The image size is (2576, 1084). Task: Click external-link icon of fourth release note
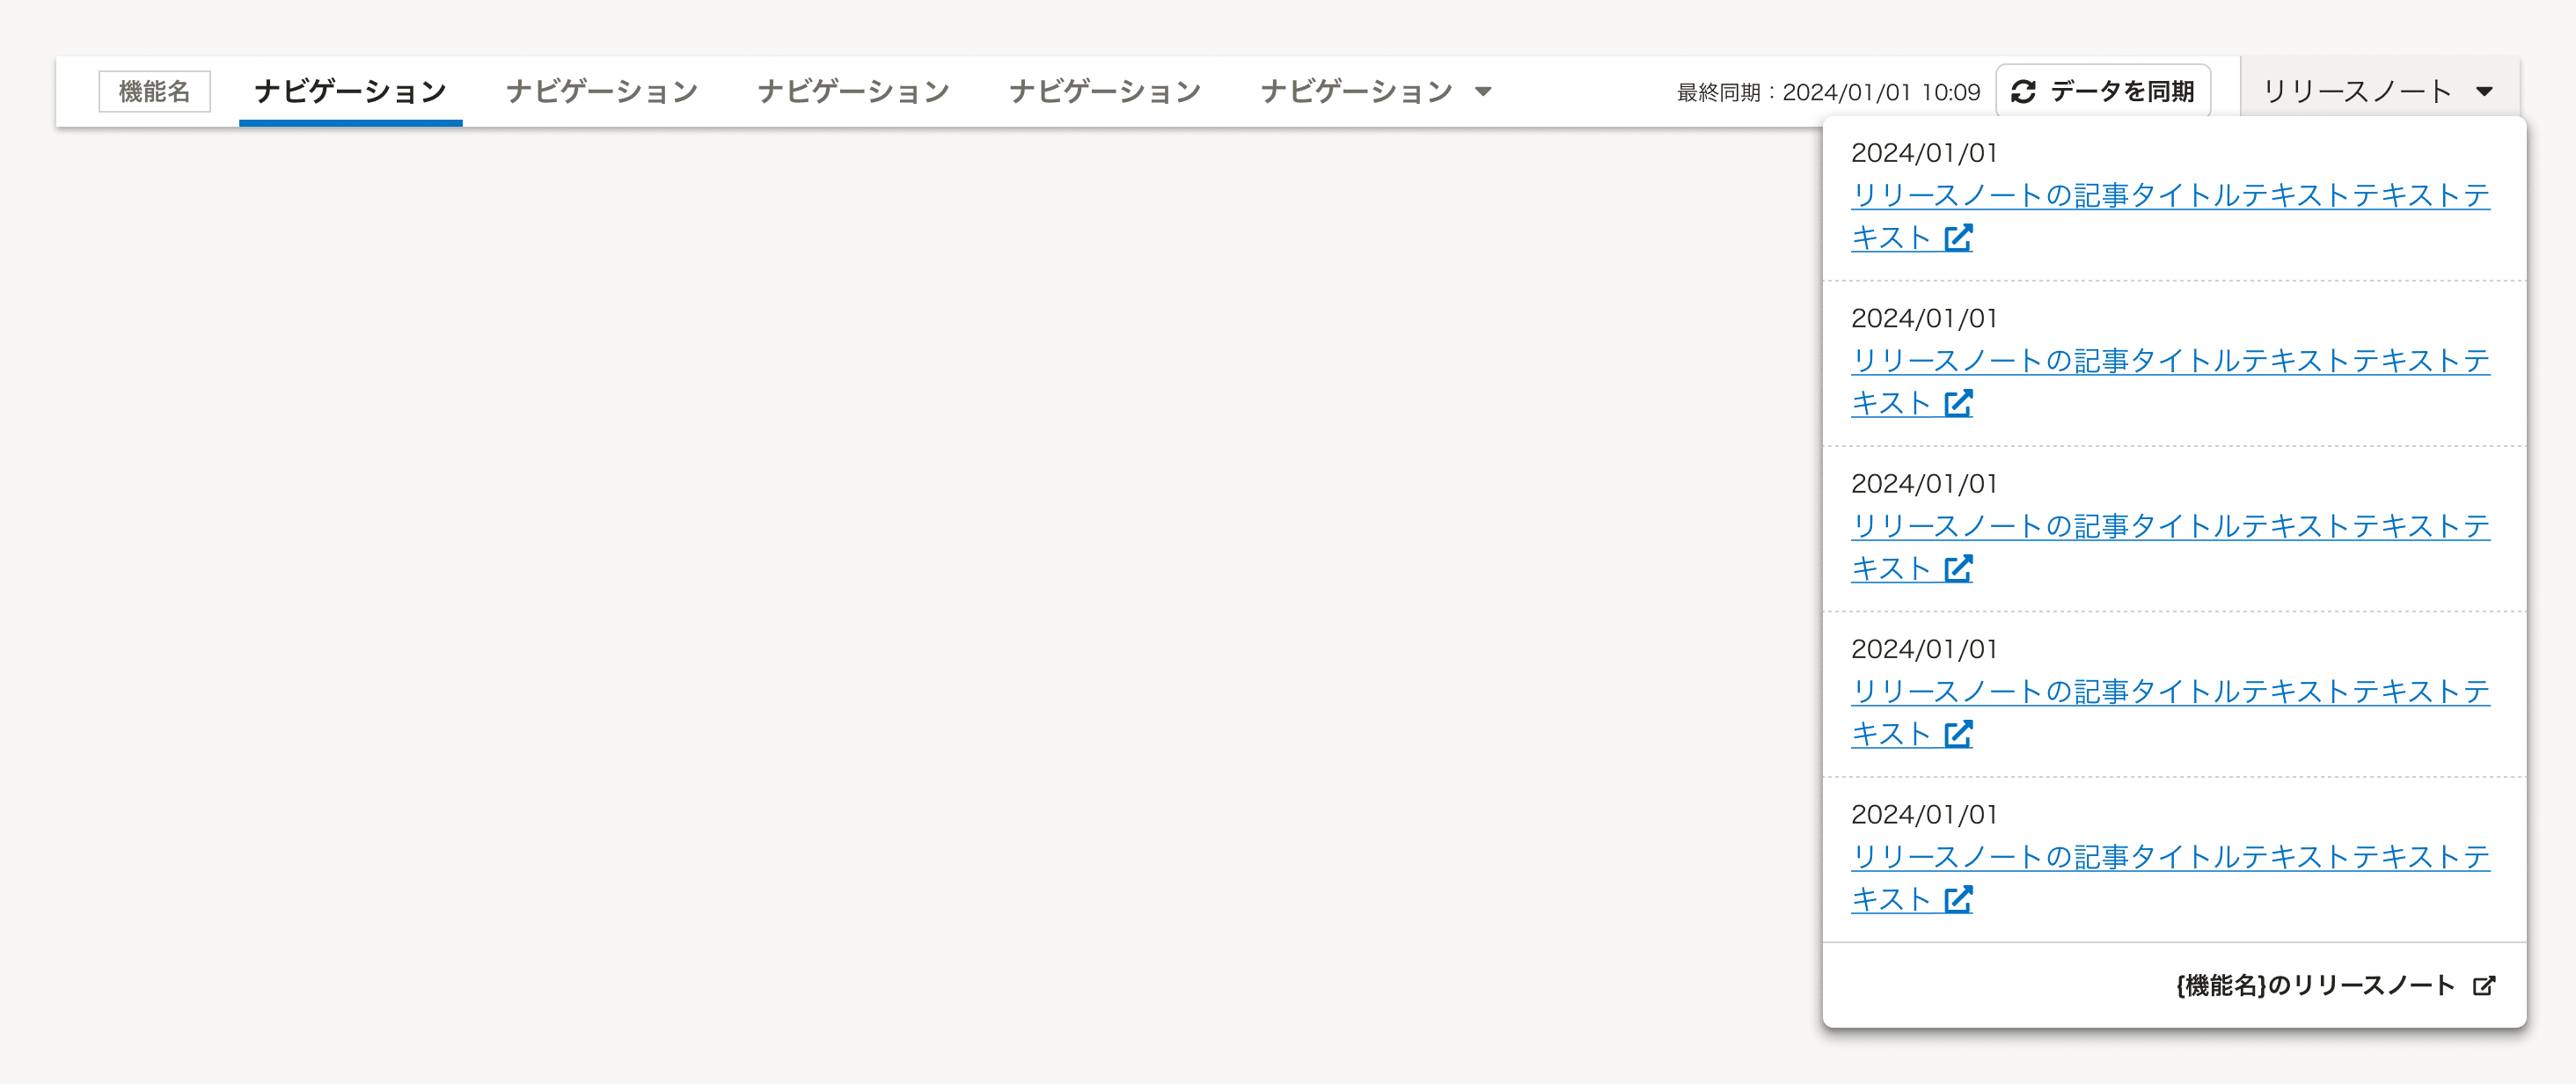(1958, 734)
